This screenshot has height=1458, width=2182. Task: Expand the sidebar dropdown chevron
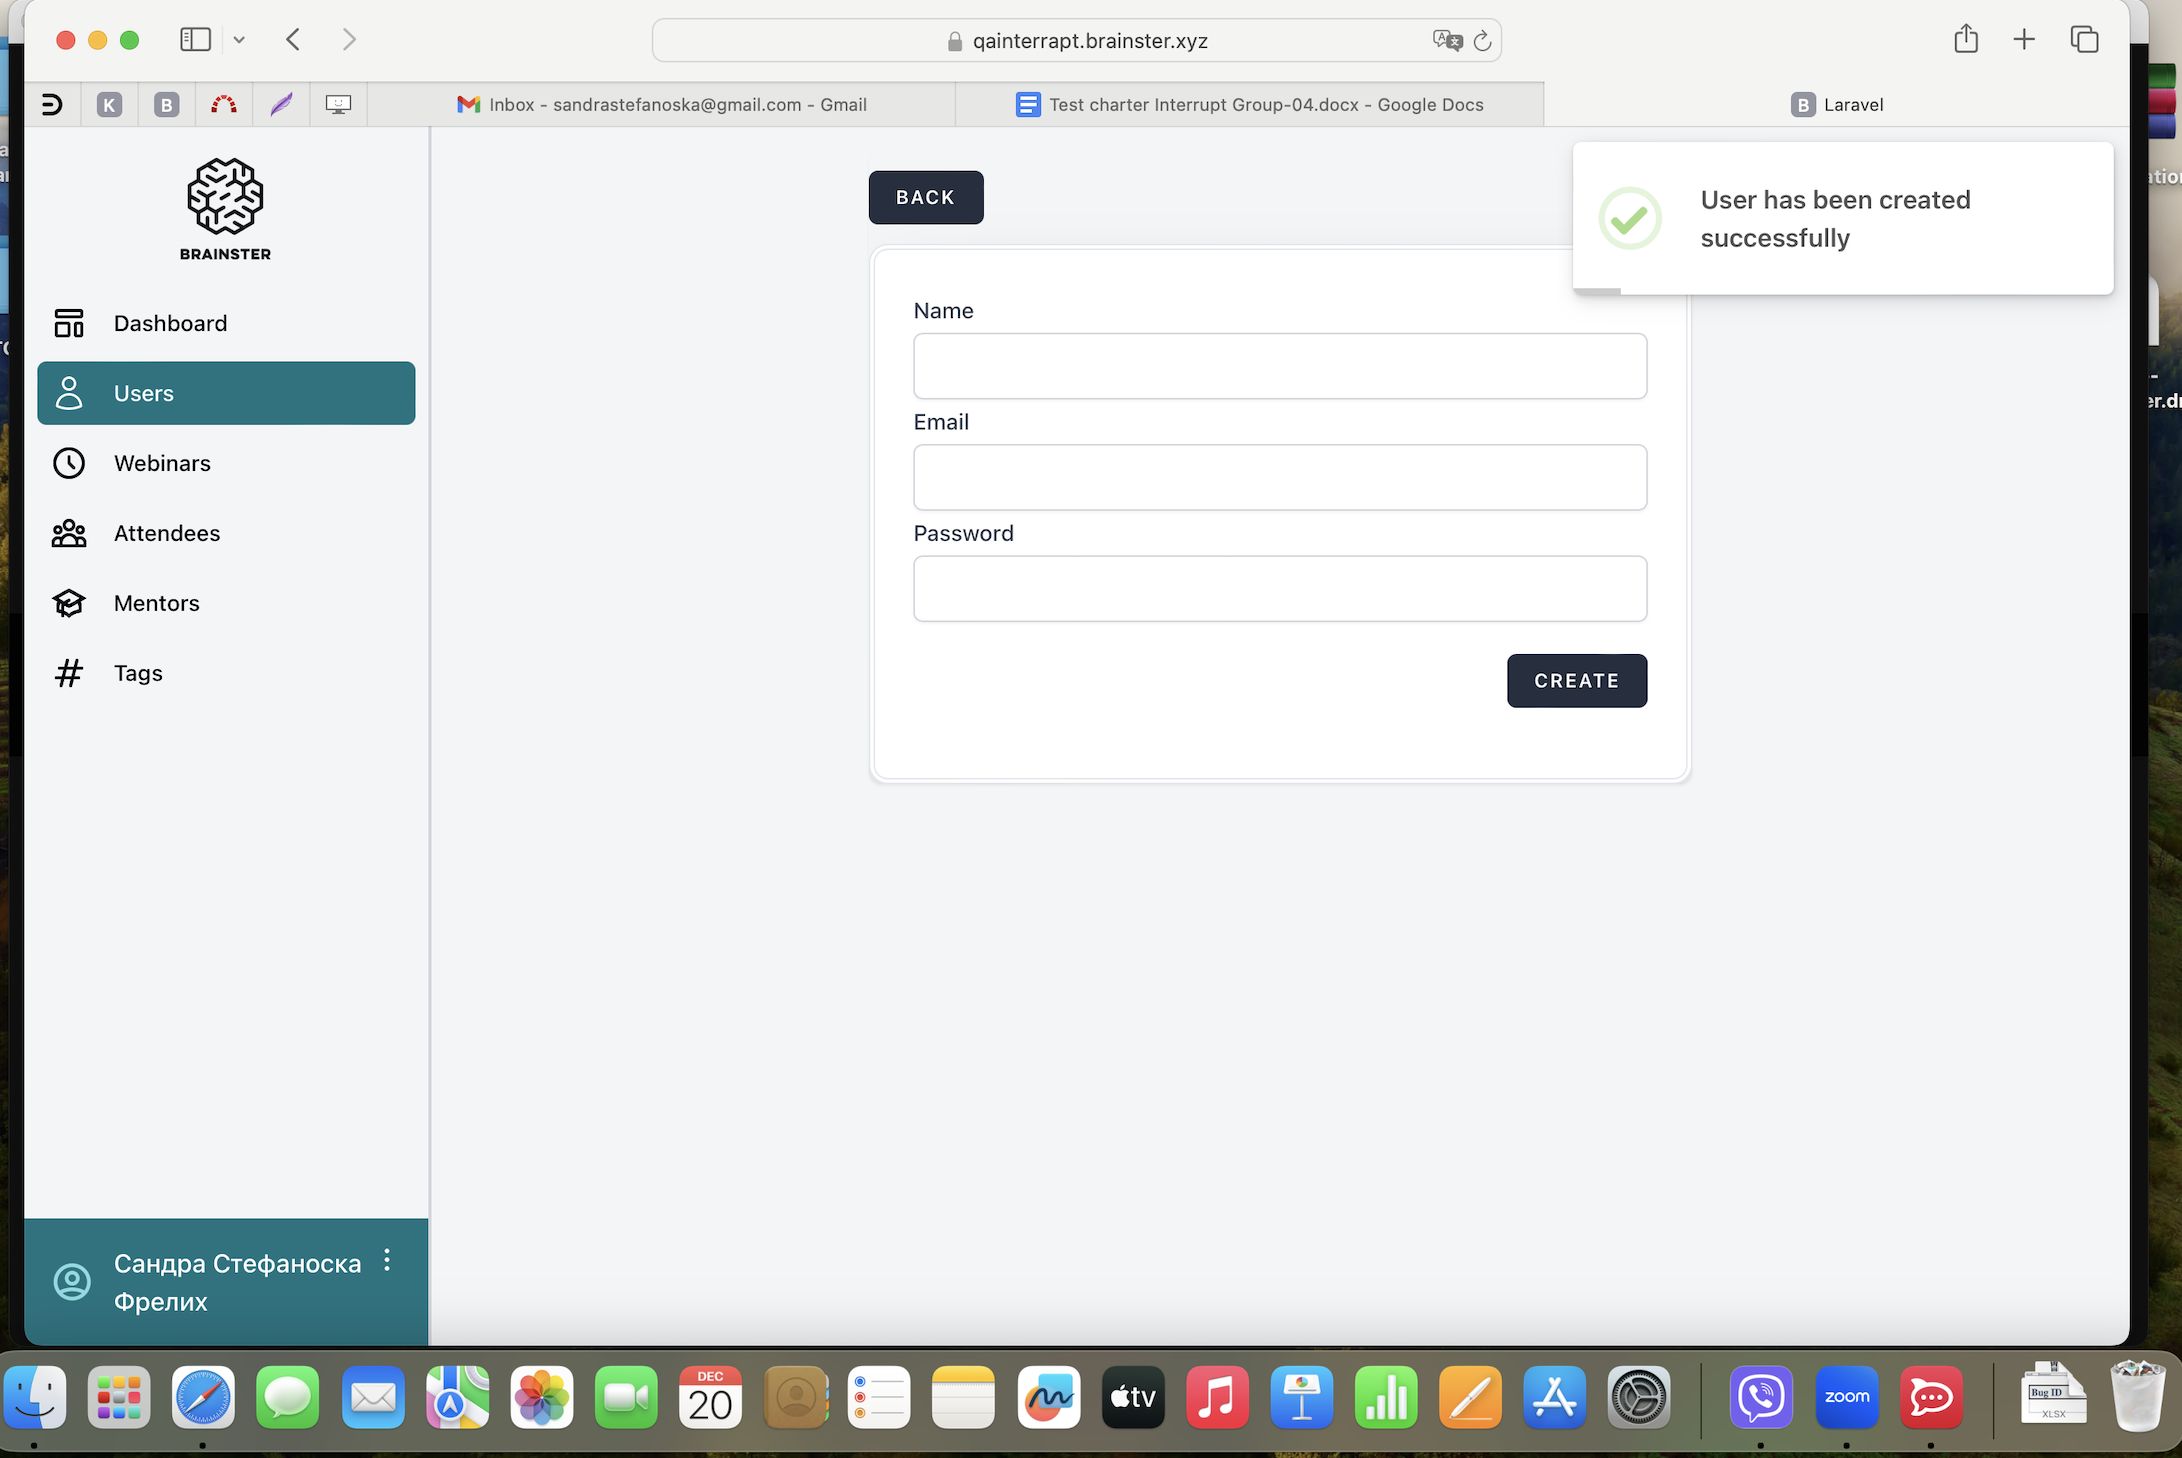pos(239,40)
